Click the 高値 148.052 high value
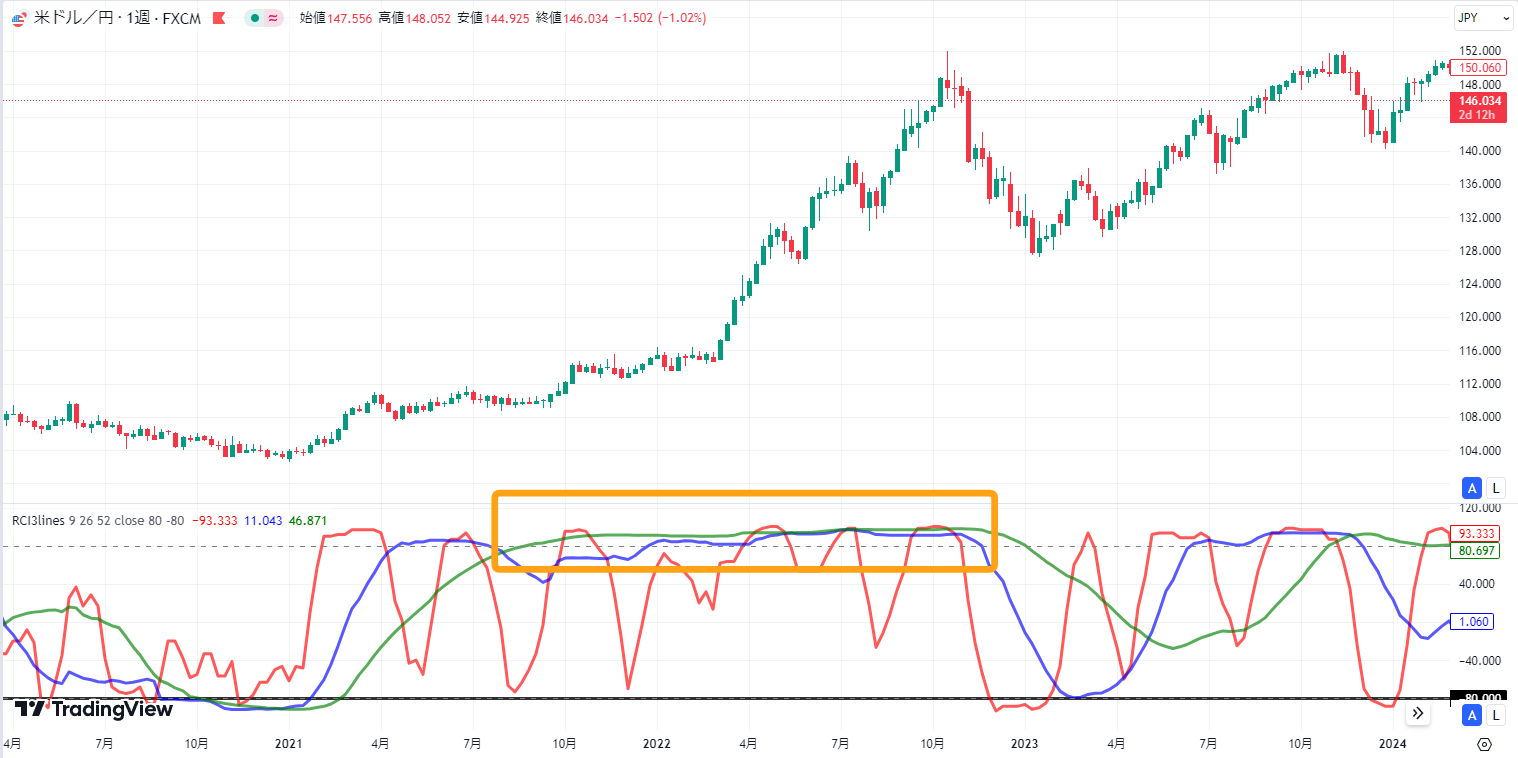The width and height of the screenshot is (1518, 758). point(415,17)
